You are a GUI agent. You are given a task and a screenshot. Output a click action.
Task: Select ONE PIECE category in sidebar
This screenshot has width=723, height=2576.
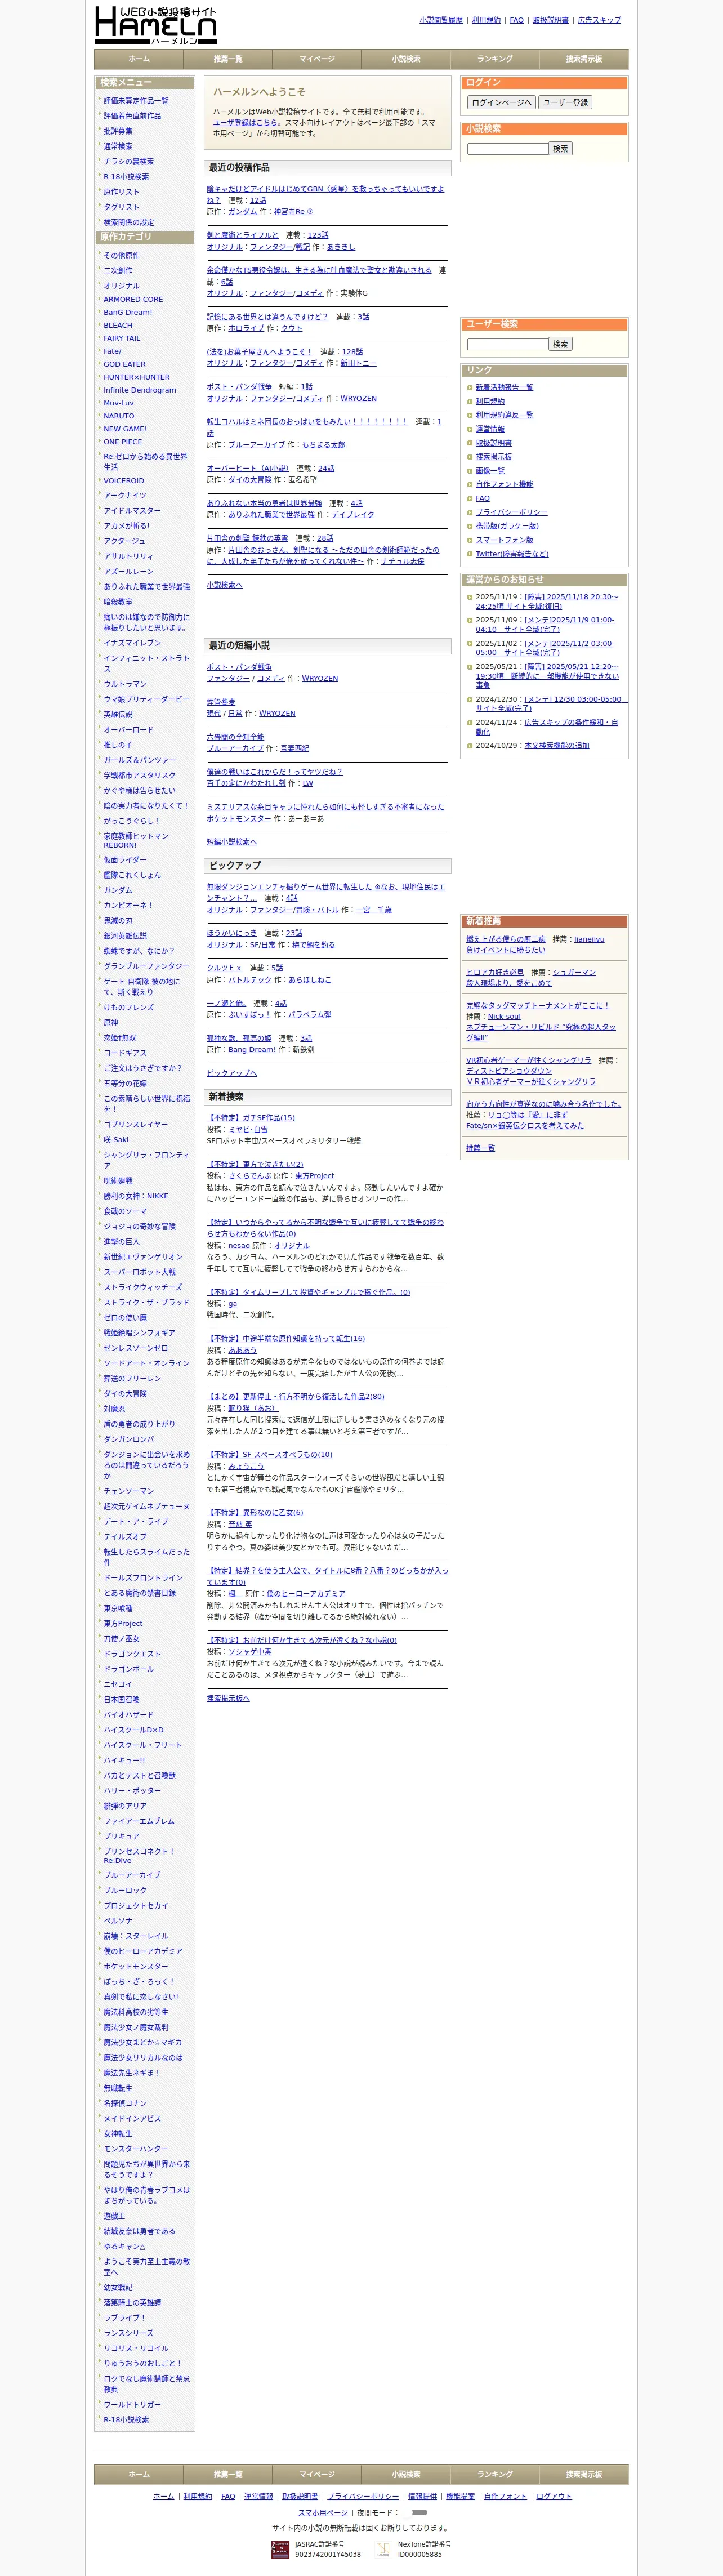pos(123,442)
